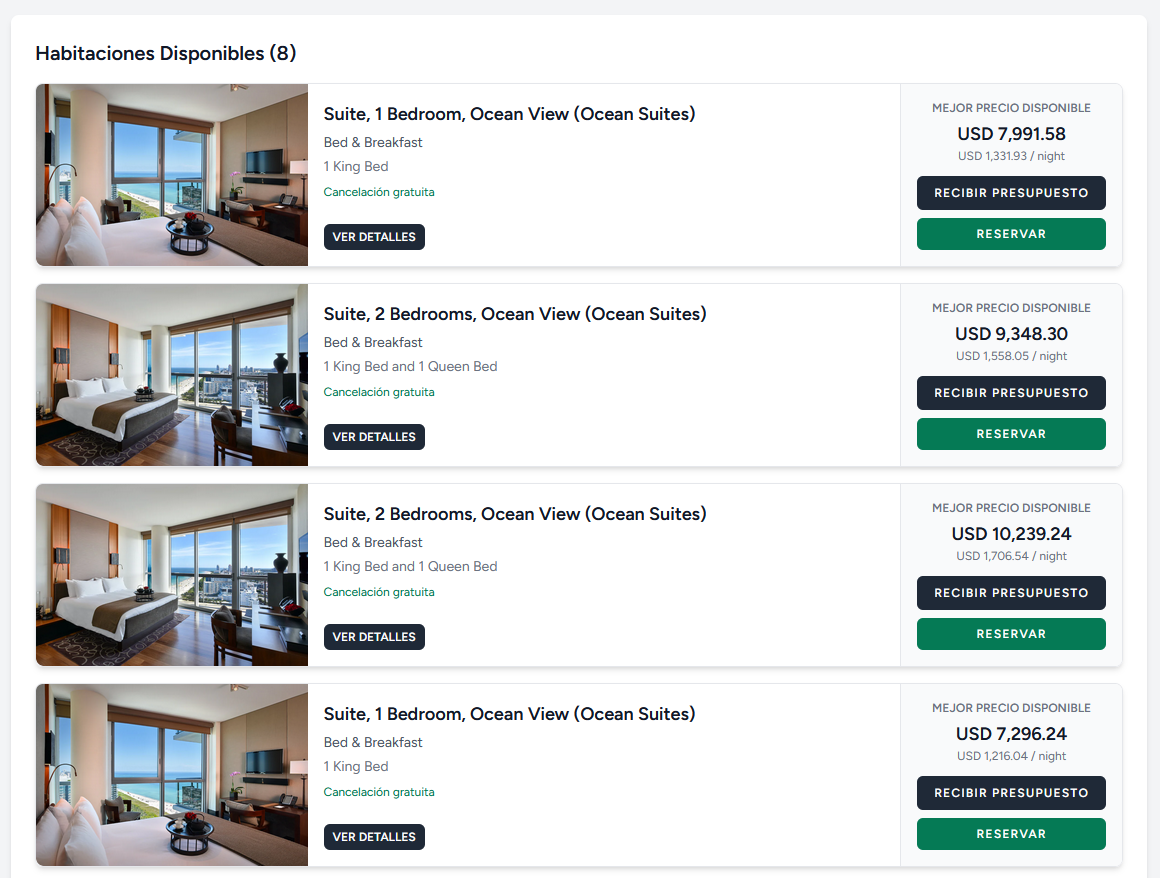Open VER DETALLES for the USD 9,348.30 listing
1160x878 pixels.
(x=374, y=437)
